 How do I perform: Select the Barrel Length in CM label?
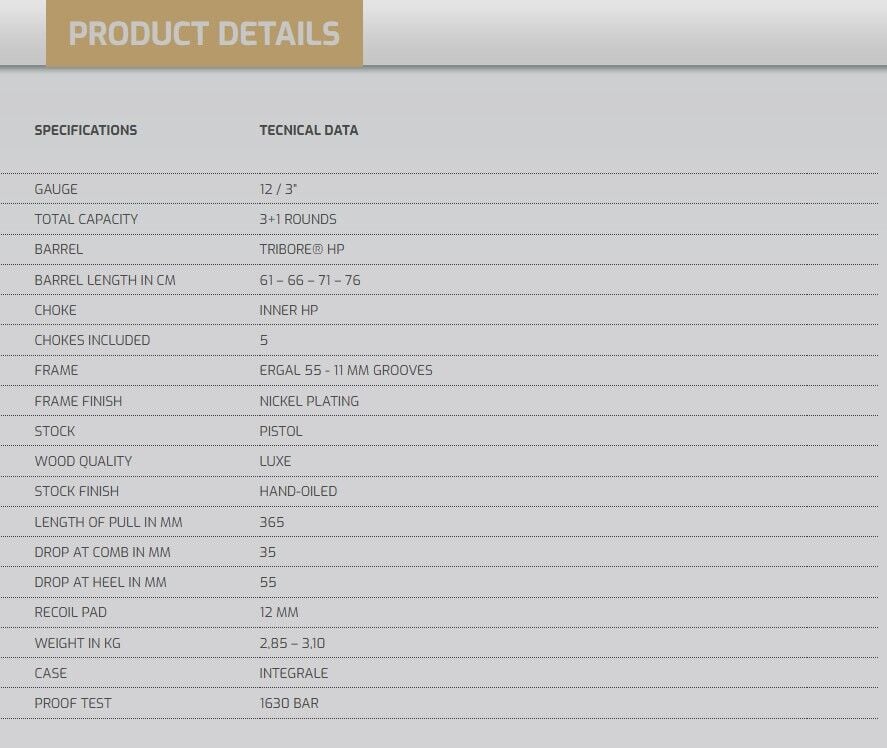click(105, 280)
